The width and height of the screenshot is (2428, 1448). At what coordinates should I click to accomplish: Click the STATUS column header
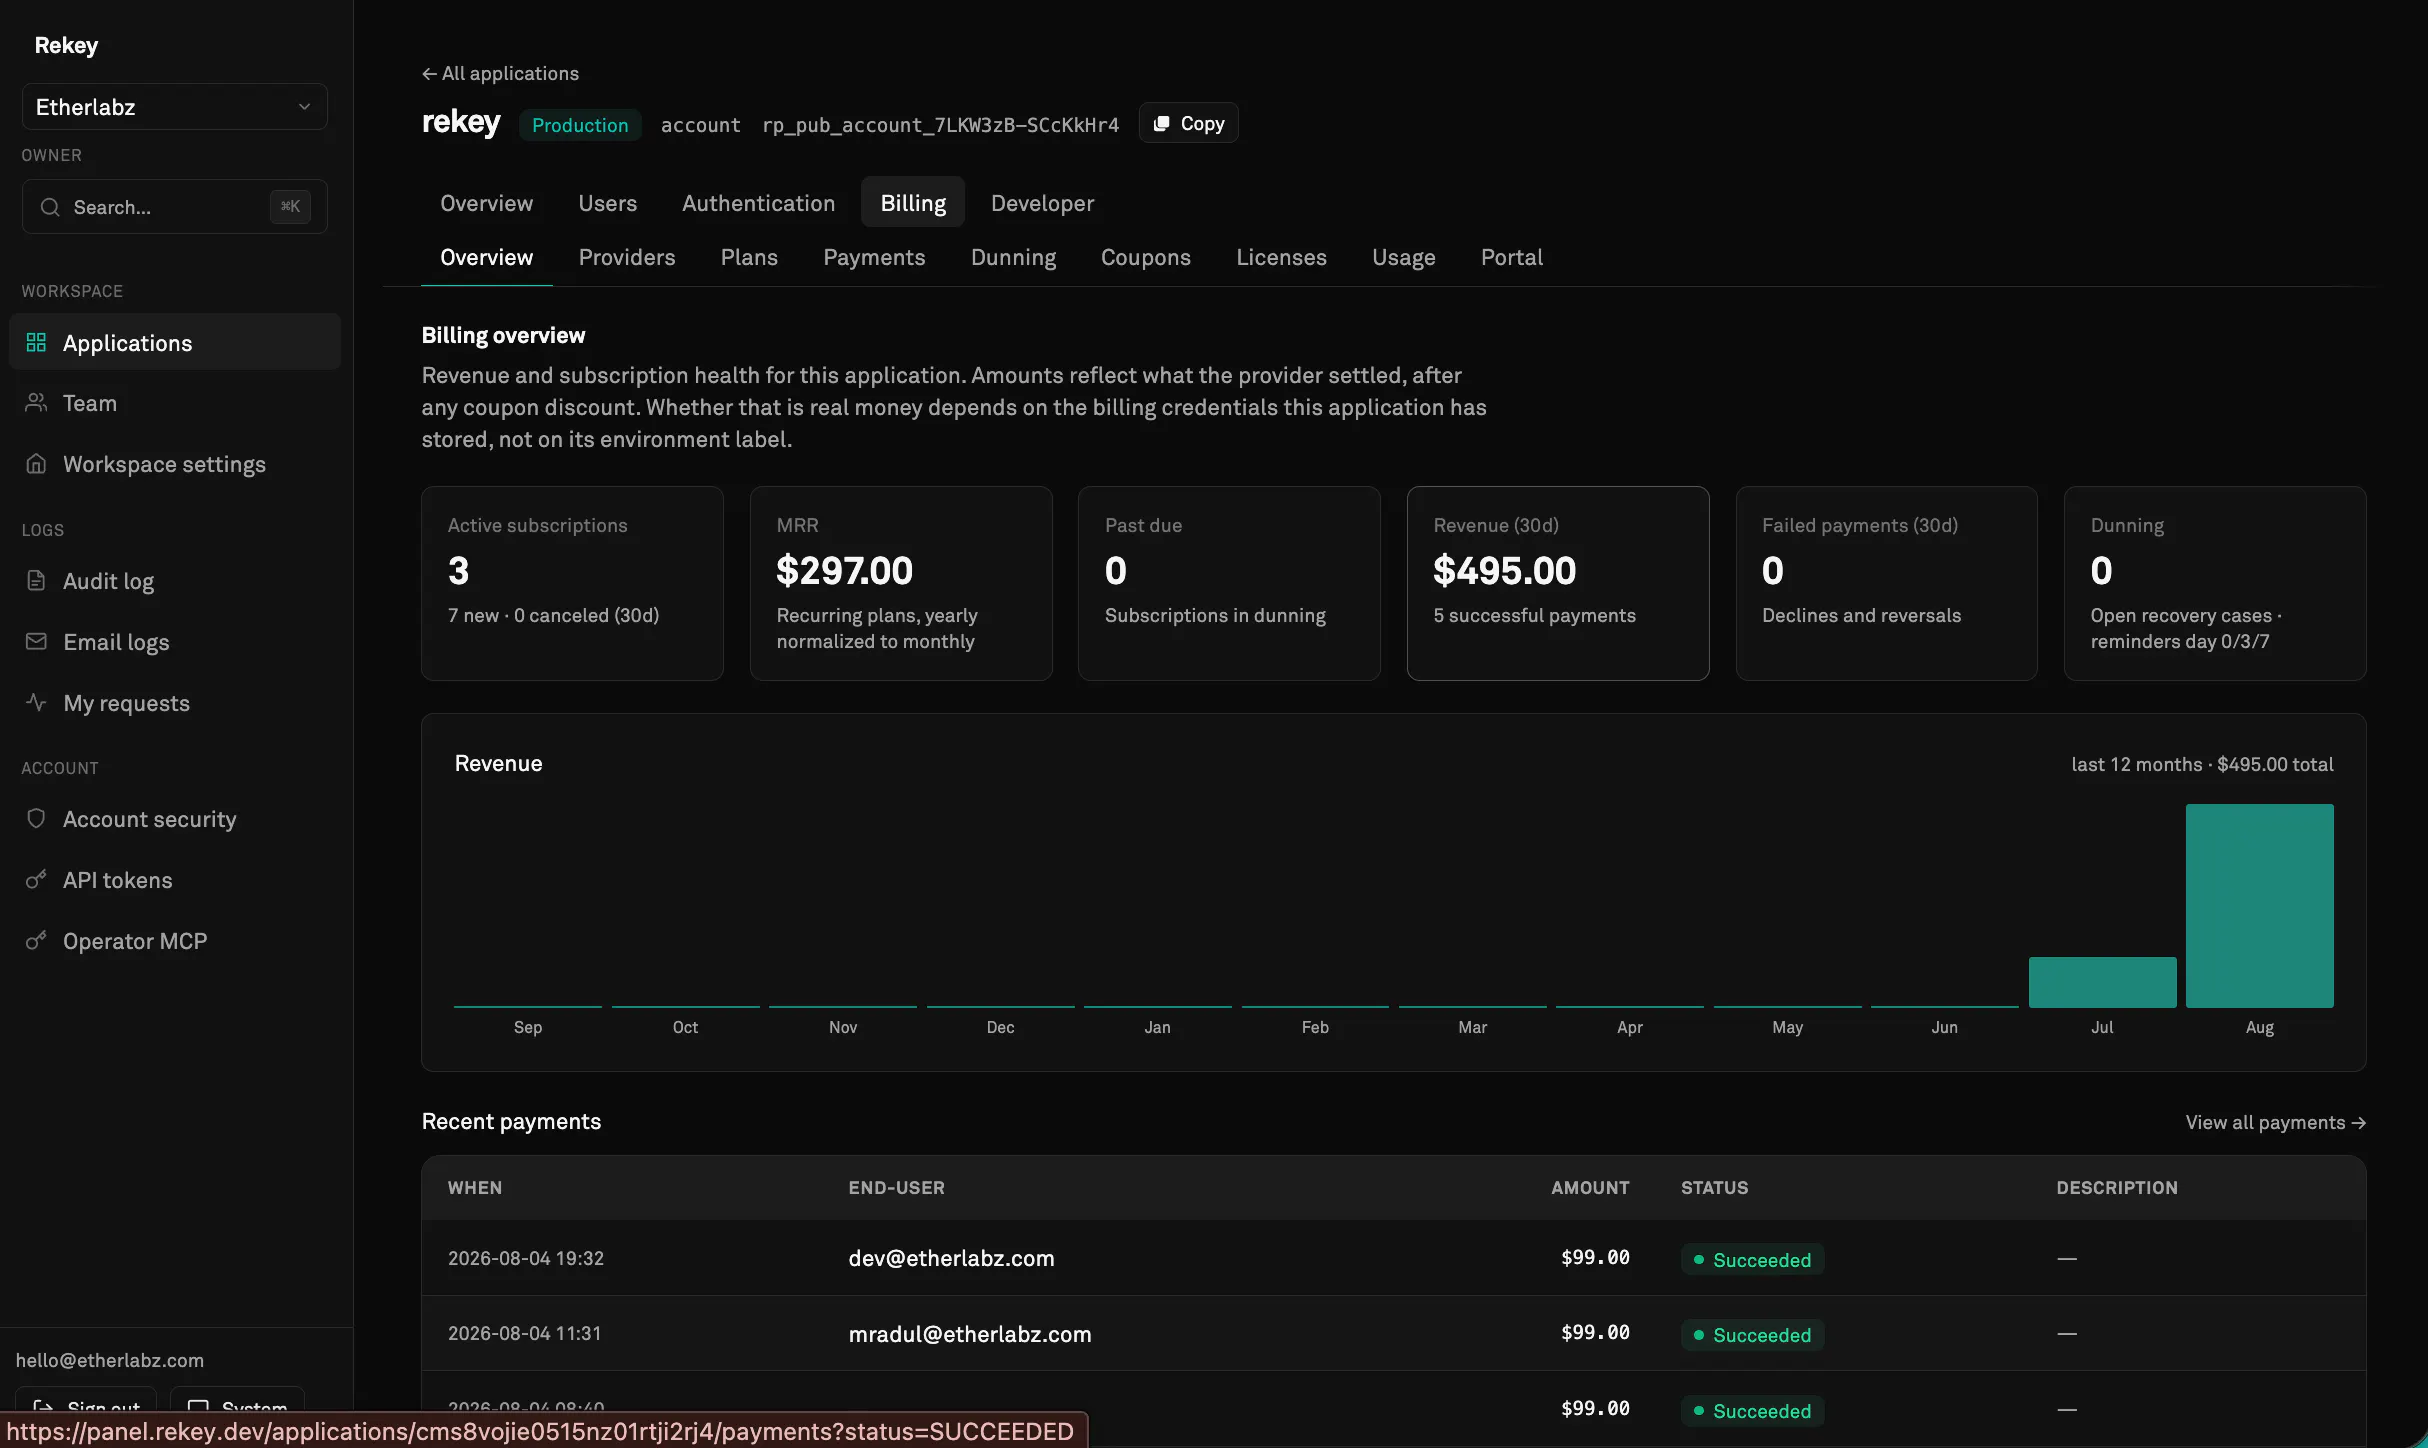1714,1188
